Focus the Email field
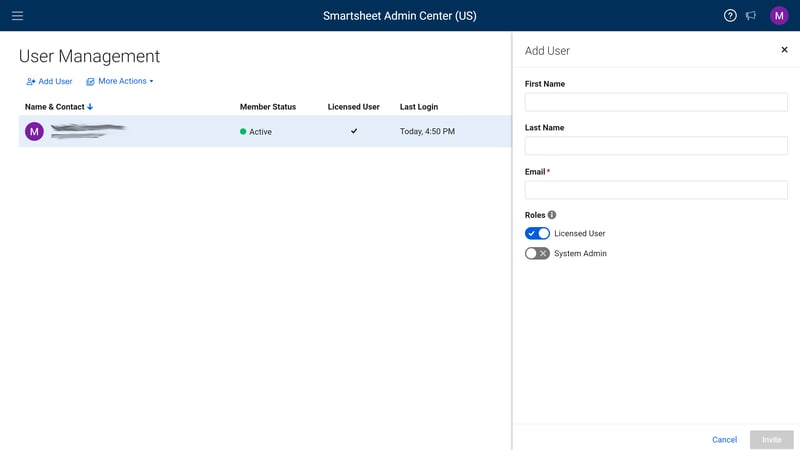This screenshot has height=450, width=800. 656,190
